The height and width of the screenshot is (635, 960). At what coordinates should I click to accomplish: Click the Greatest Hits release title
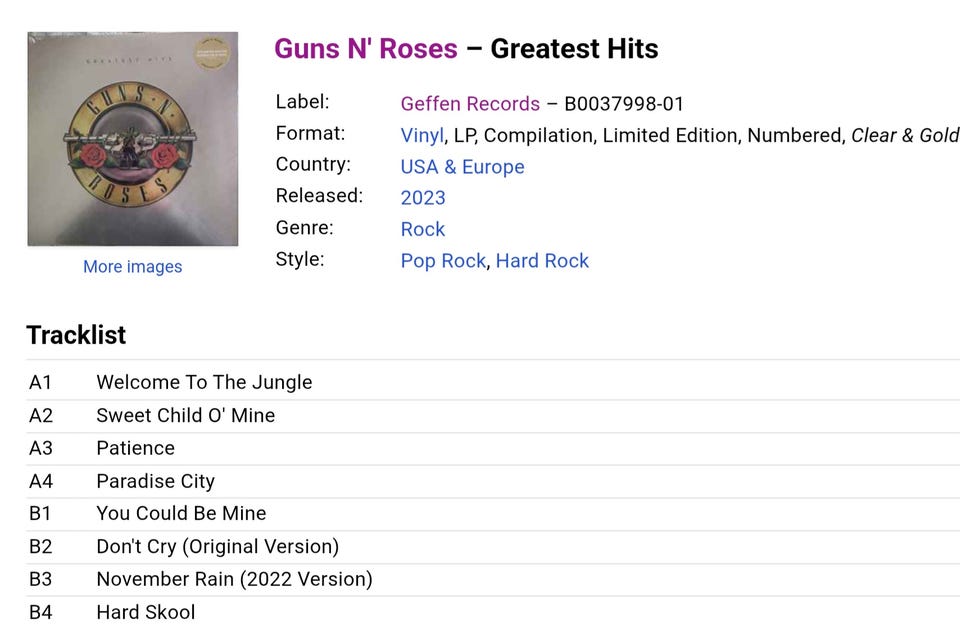tap(574, 49)
